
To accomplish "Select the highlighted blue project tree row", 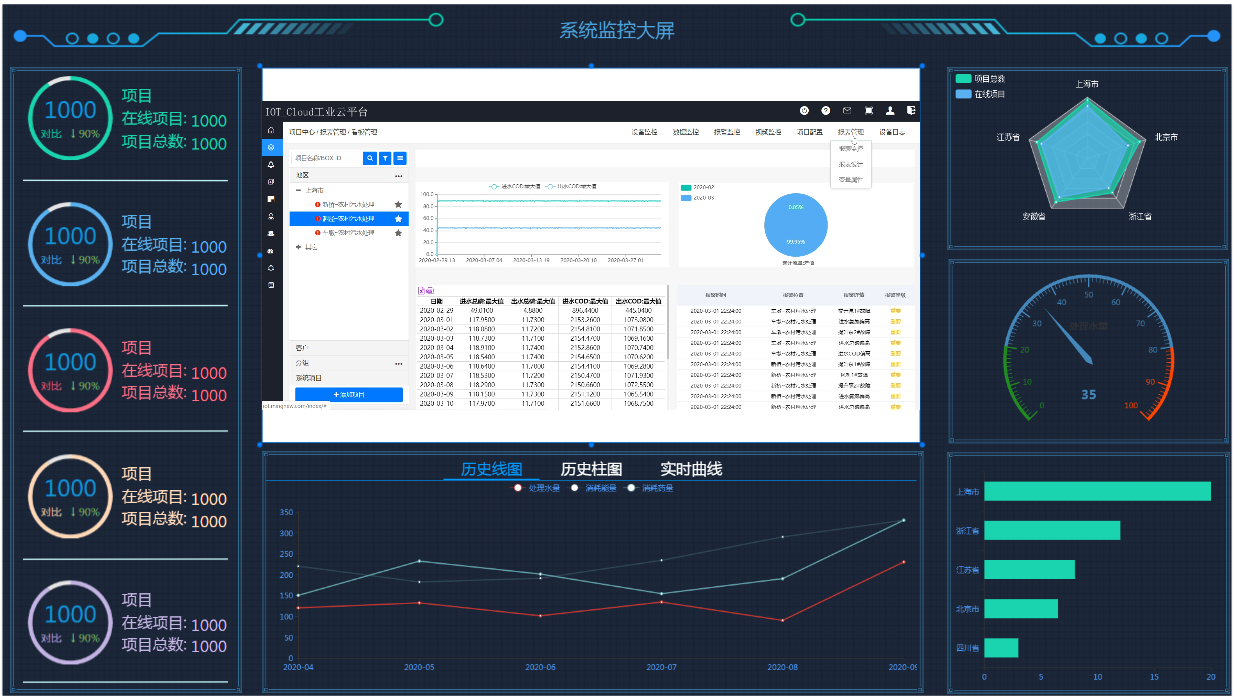I will (348, 218).
